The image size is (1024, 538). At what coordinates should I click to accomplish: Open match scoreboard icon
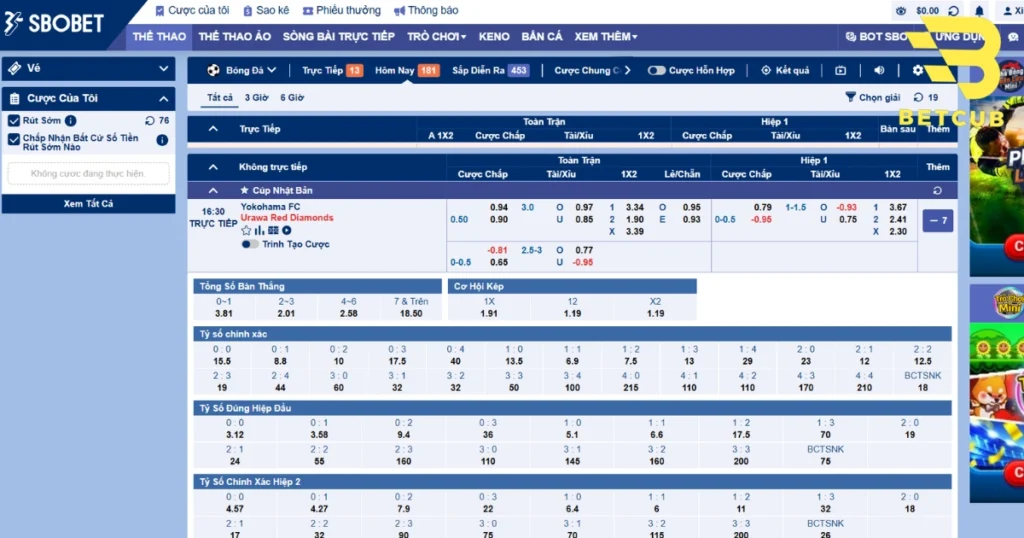[273, 230]
